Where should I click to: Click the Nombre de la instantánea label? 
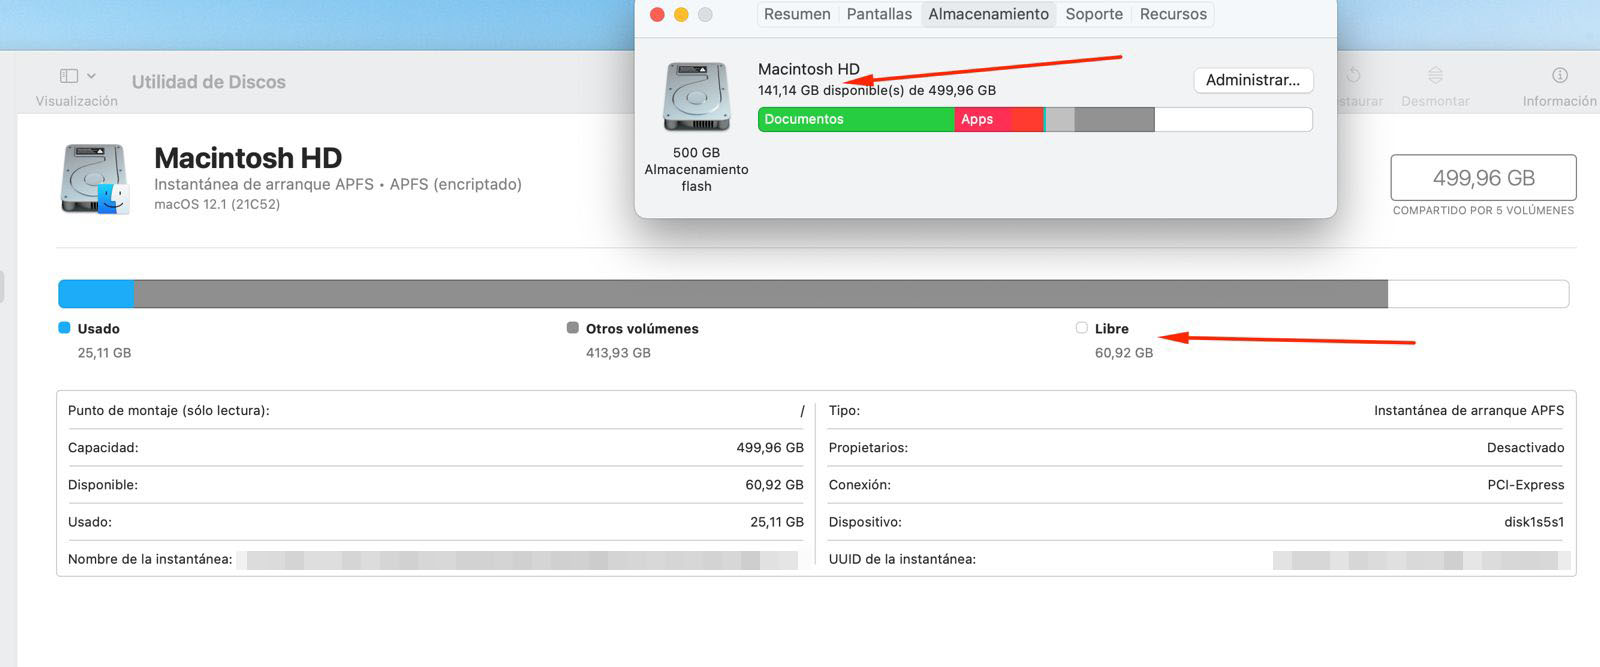click(x=150, y=559)
